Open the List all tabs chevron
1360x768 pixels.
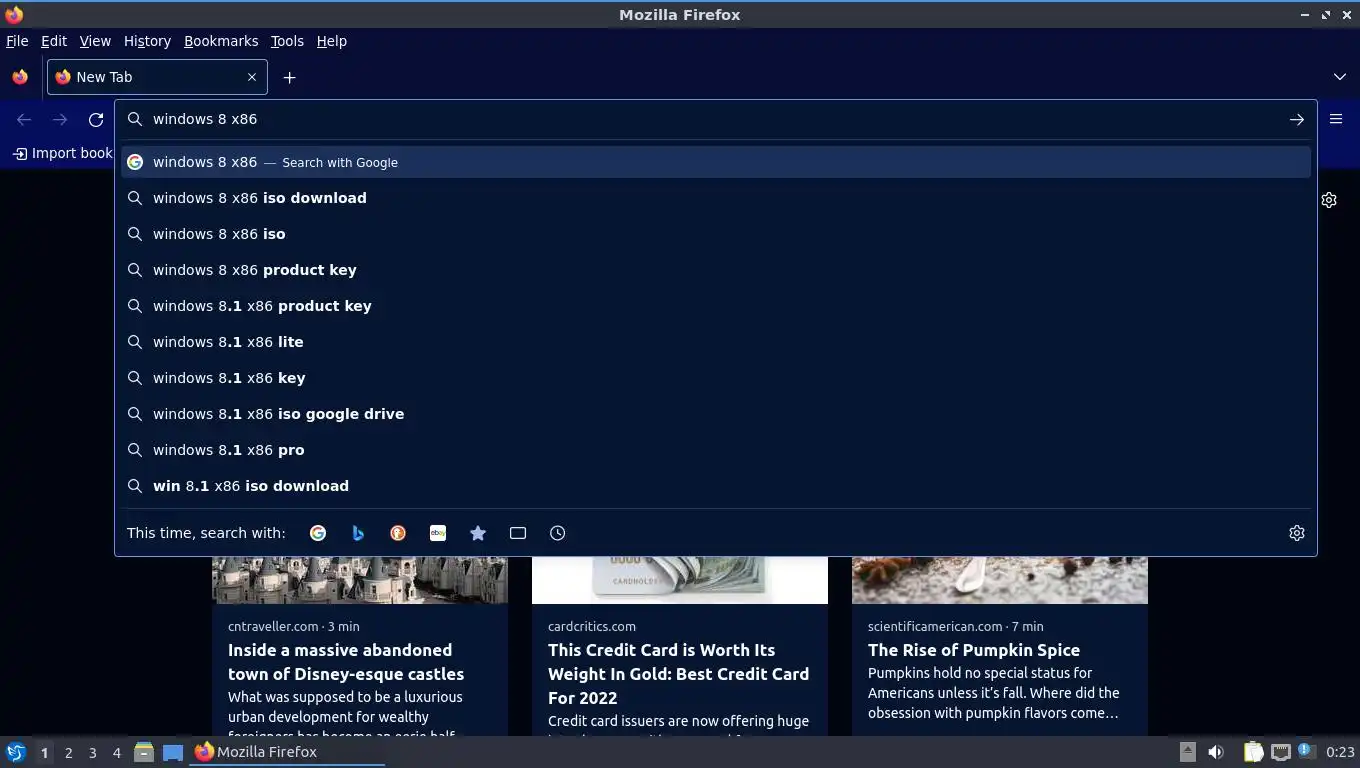point(1340,77)
